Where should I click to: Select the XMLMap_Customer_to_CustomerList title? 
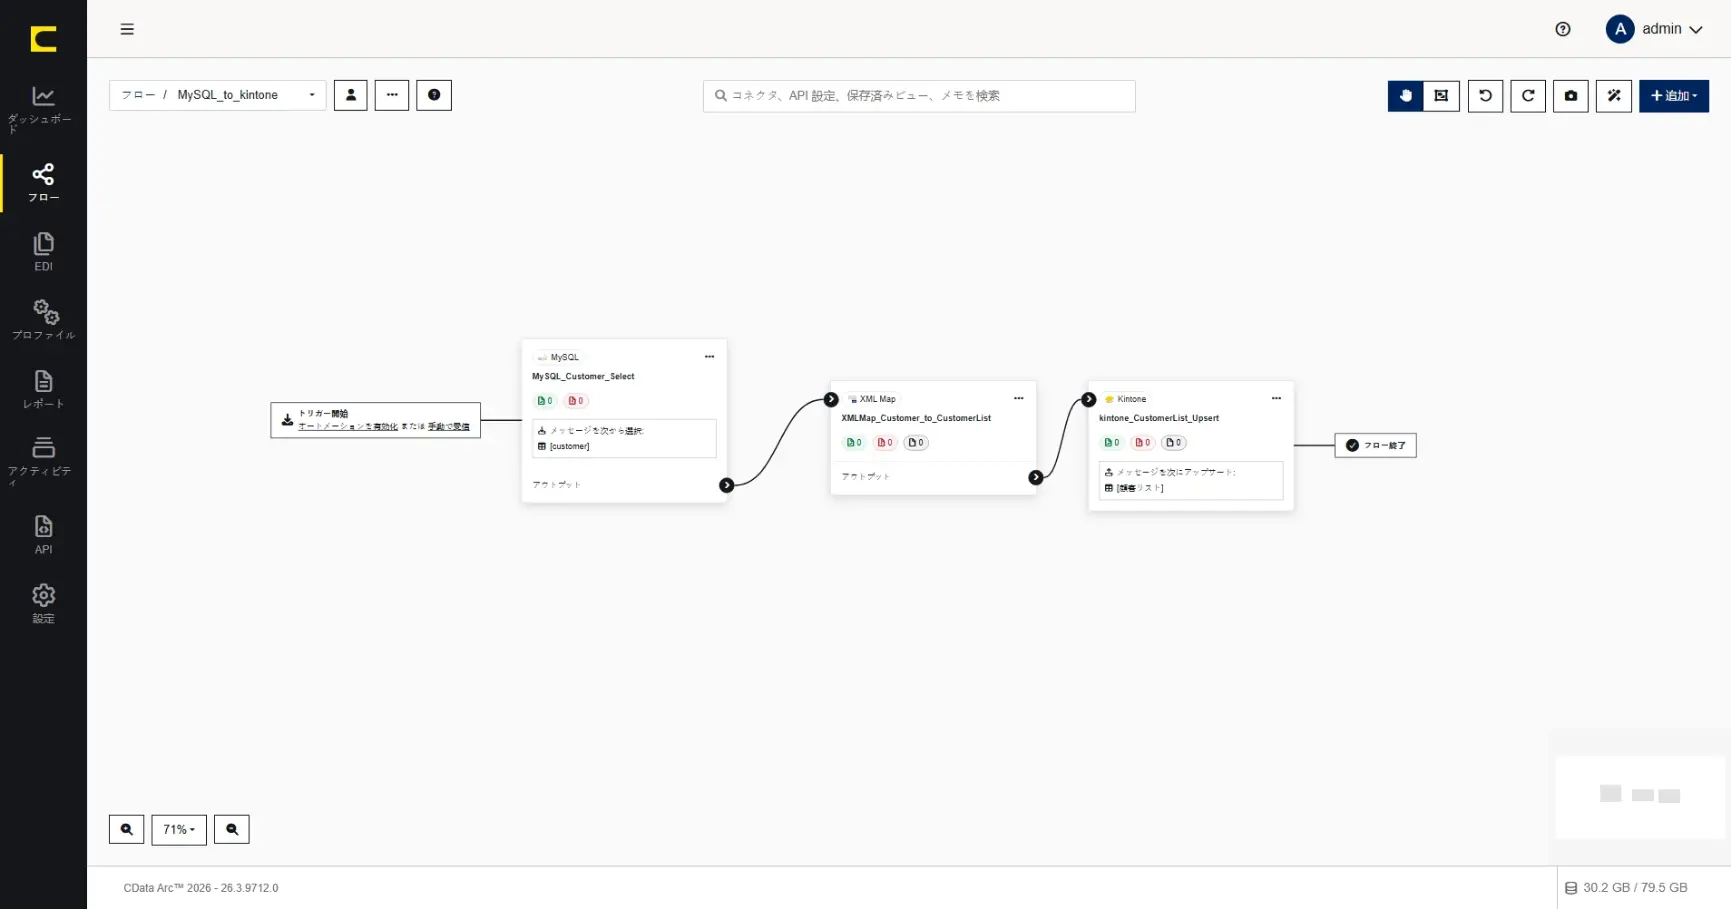click(916, 418)
